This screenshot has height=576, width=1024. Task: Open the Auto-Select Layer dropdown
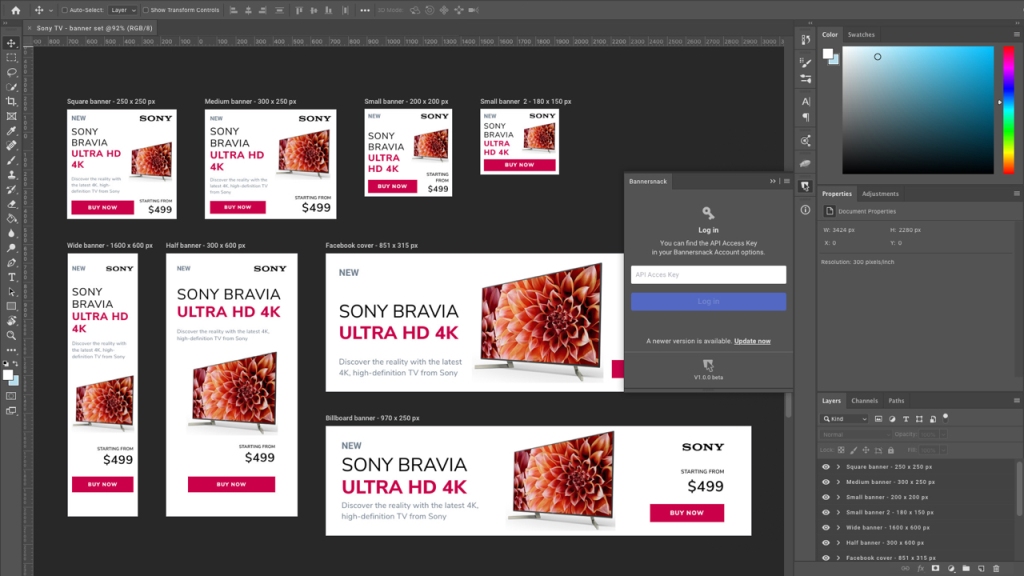(123, 10)
